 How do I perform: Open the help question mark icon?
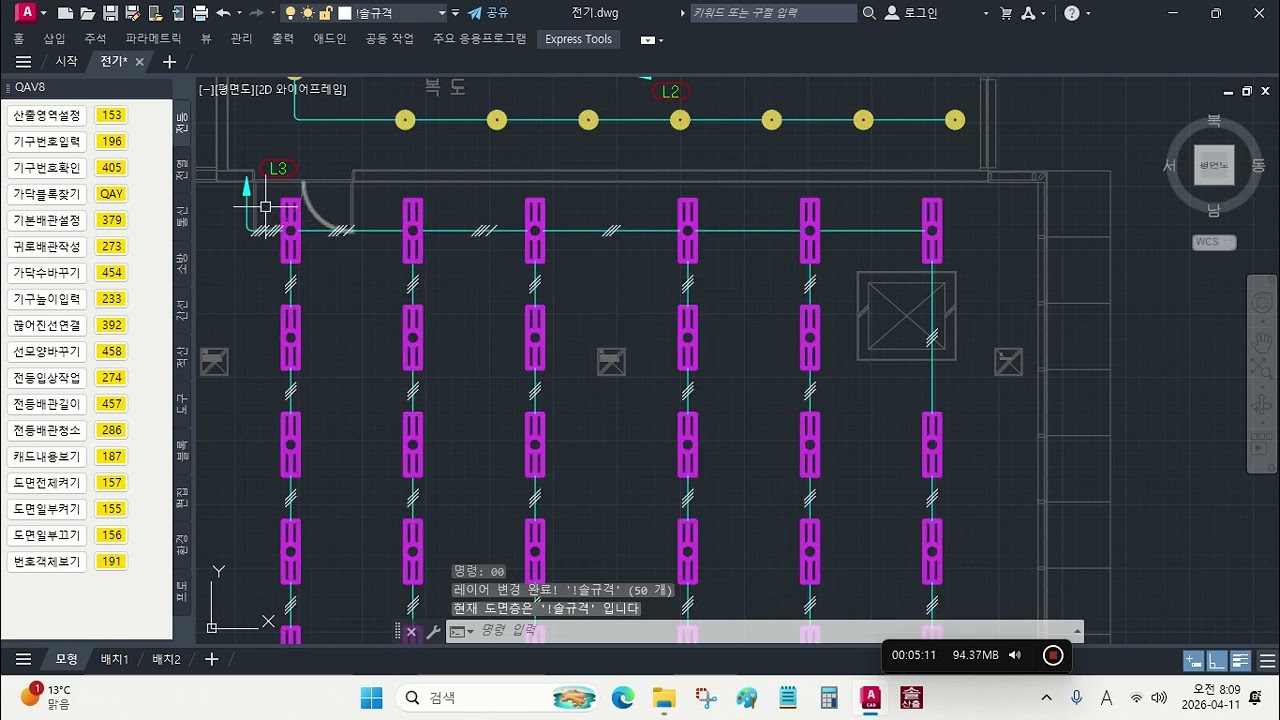[x=1072, y=13]
